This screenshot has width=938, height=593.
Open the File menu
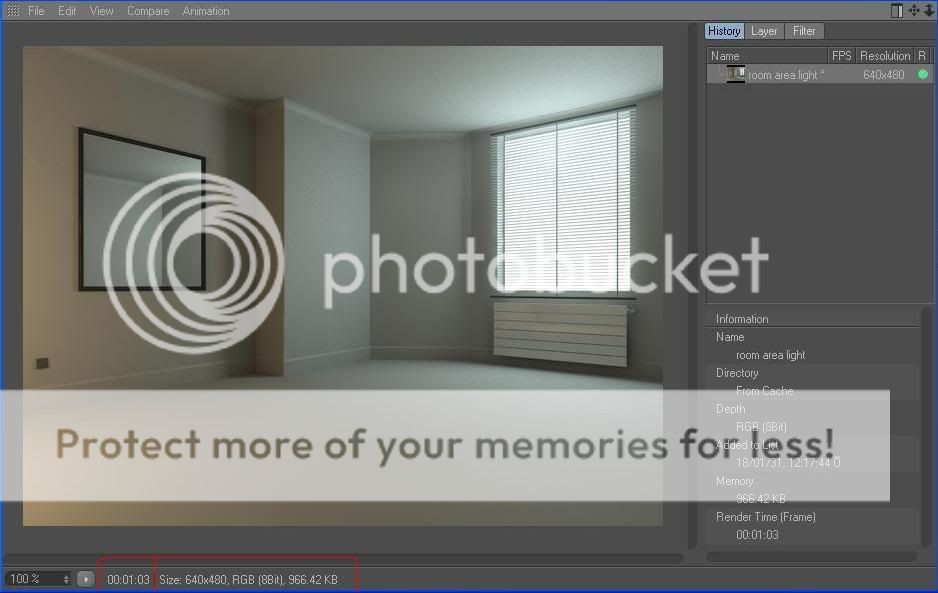tap(36, 11)
